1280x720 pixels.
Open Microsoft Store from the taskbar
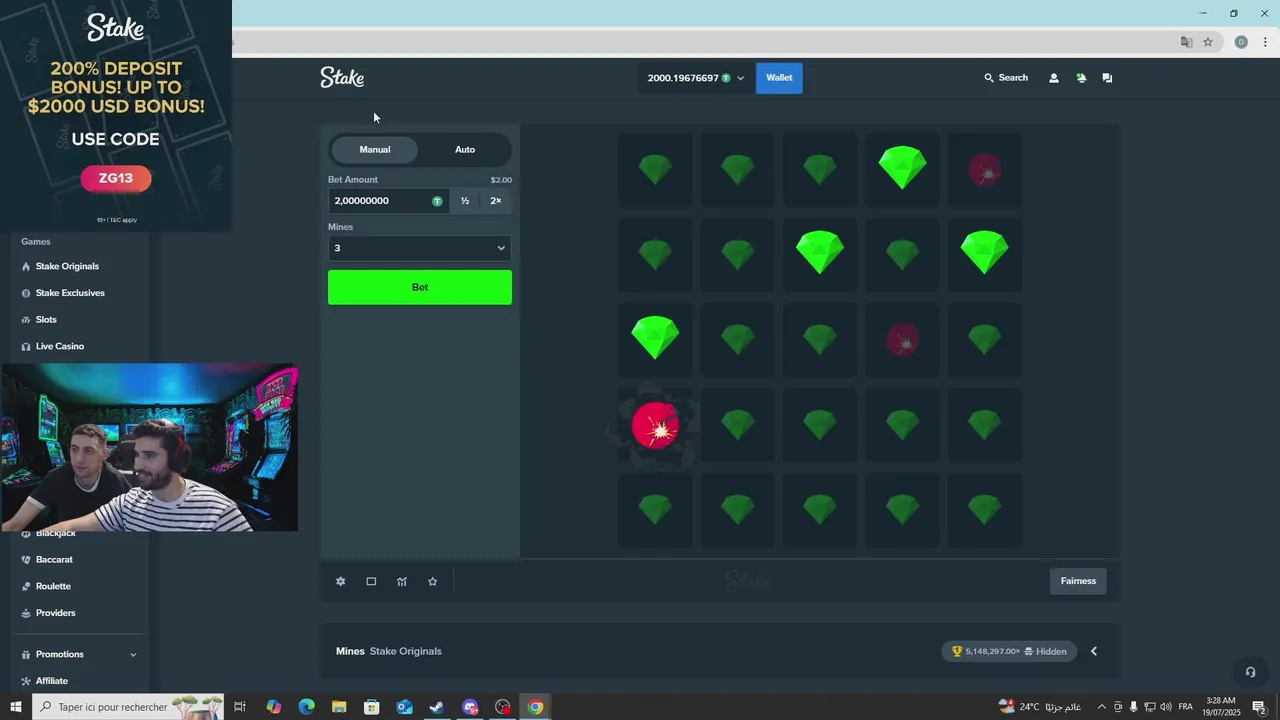coord(372,707)
